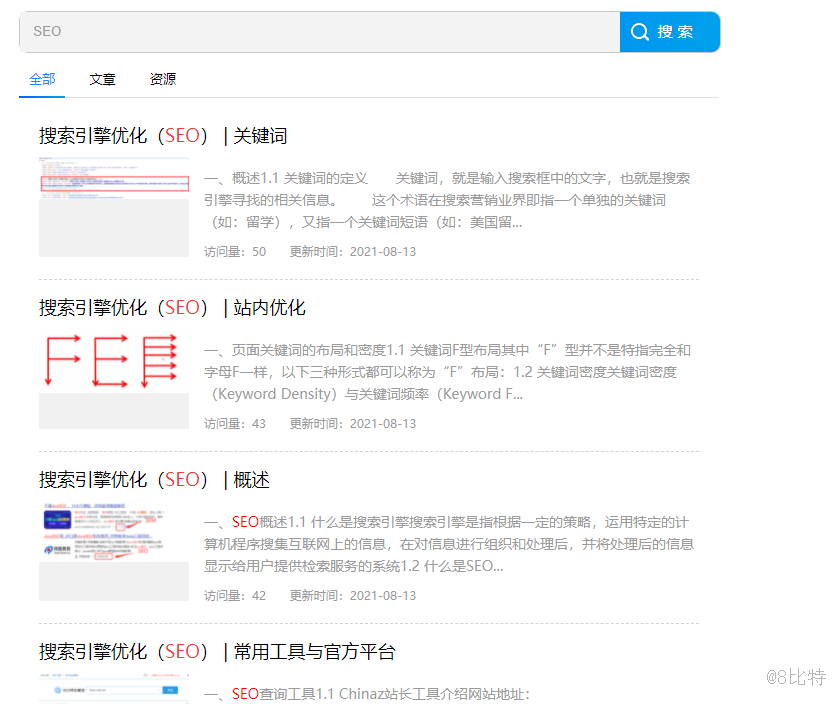Select the 全部 tab
Image resolution: width=837 pixels, height=704 pixels.
(x=42, y=78)
